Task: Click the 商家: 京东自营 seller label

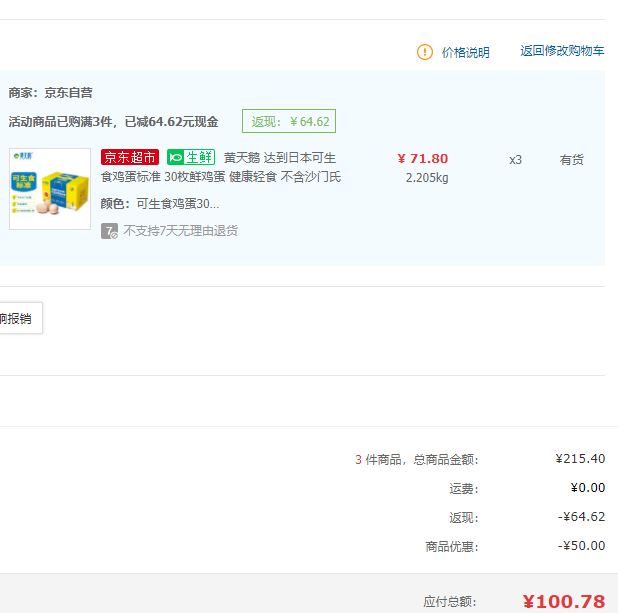Action: point(50,93)
